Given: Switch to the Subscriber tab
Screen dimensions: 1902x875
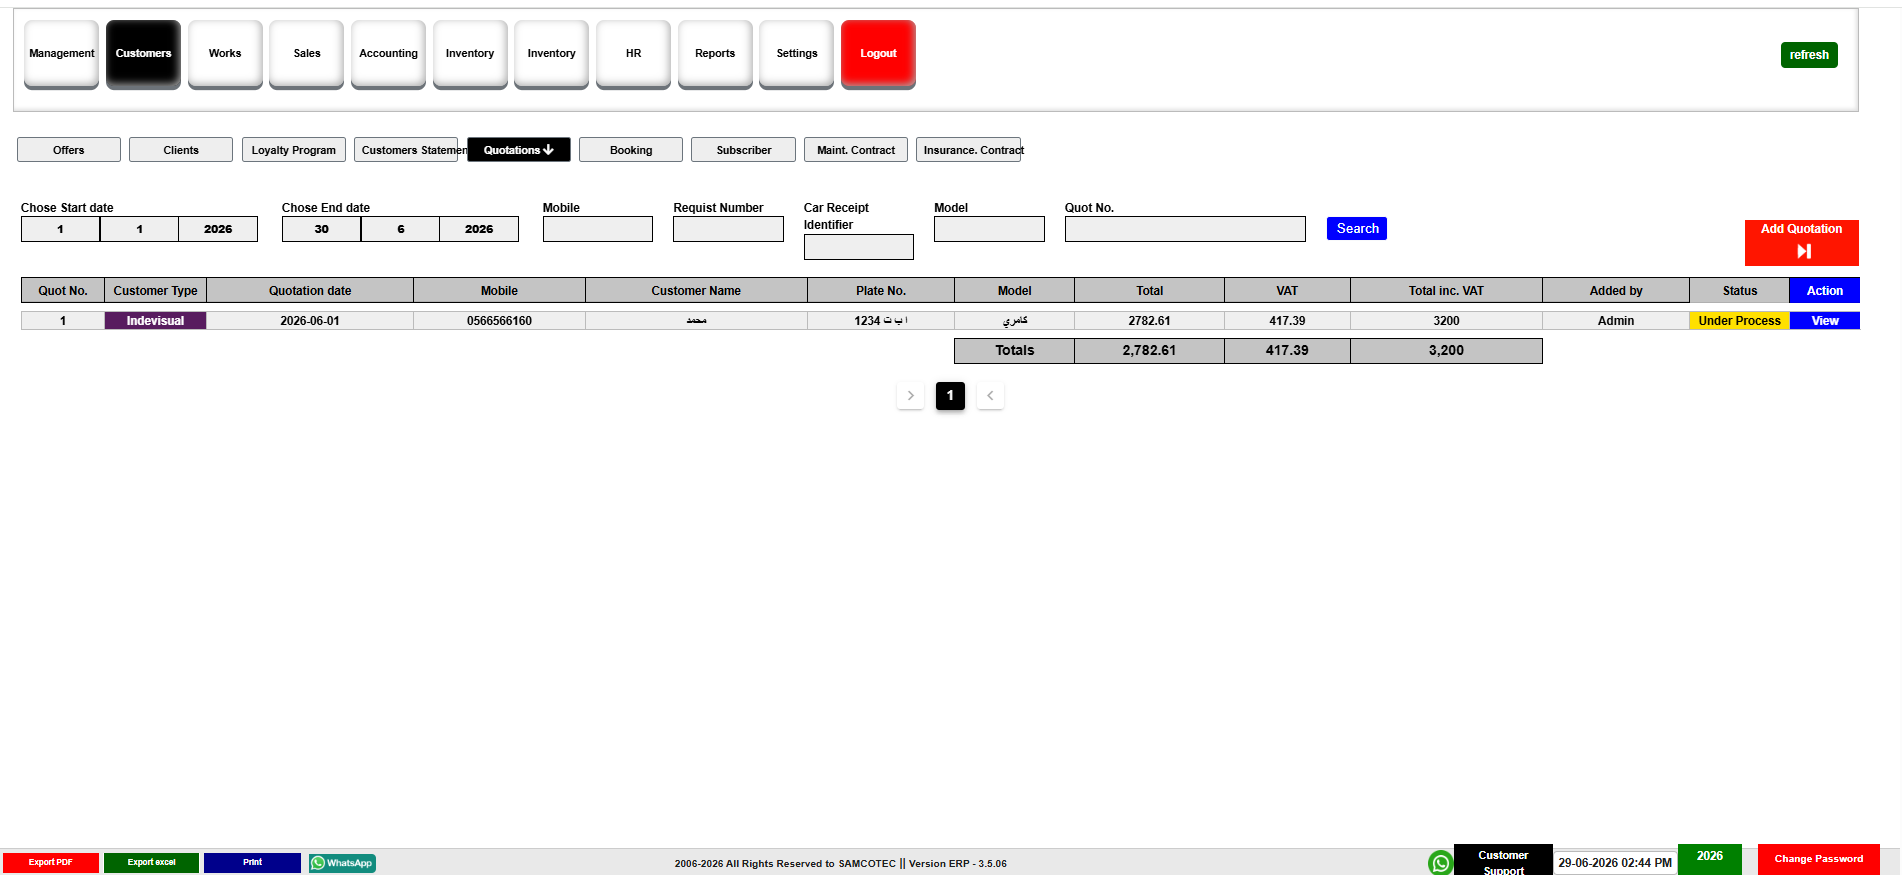Looking at the screenshot, I should tap(744, 150).
